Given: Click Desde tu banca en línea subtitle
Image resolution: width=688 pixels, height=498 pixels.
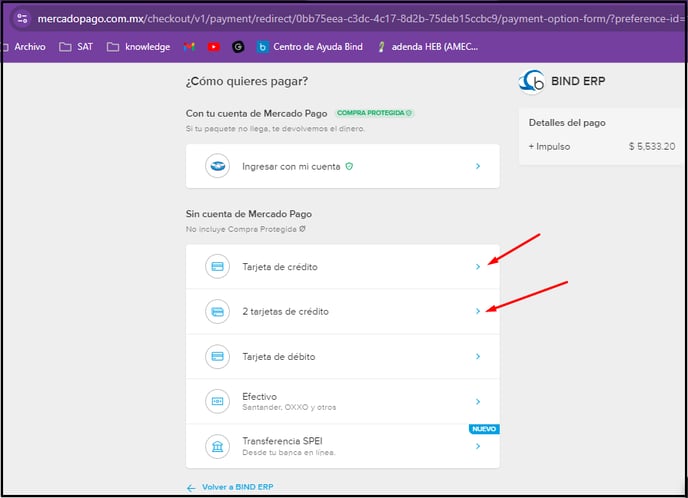Looking at the screenshot, I should [x=289, y=452].
